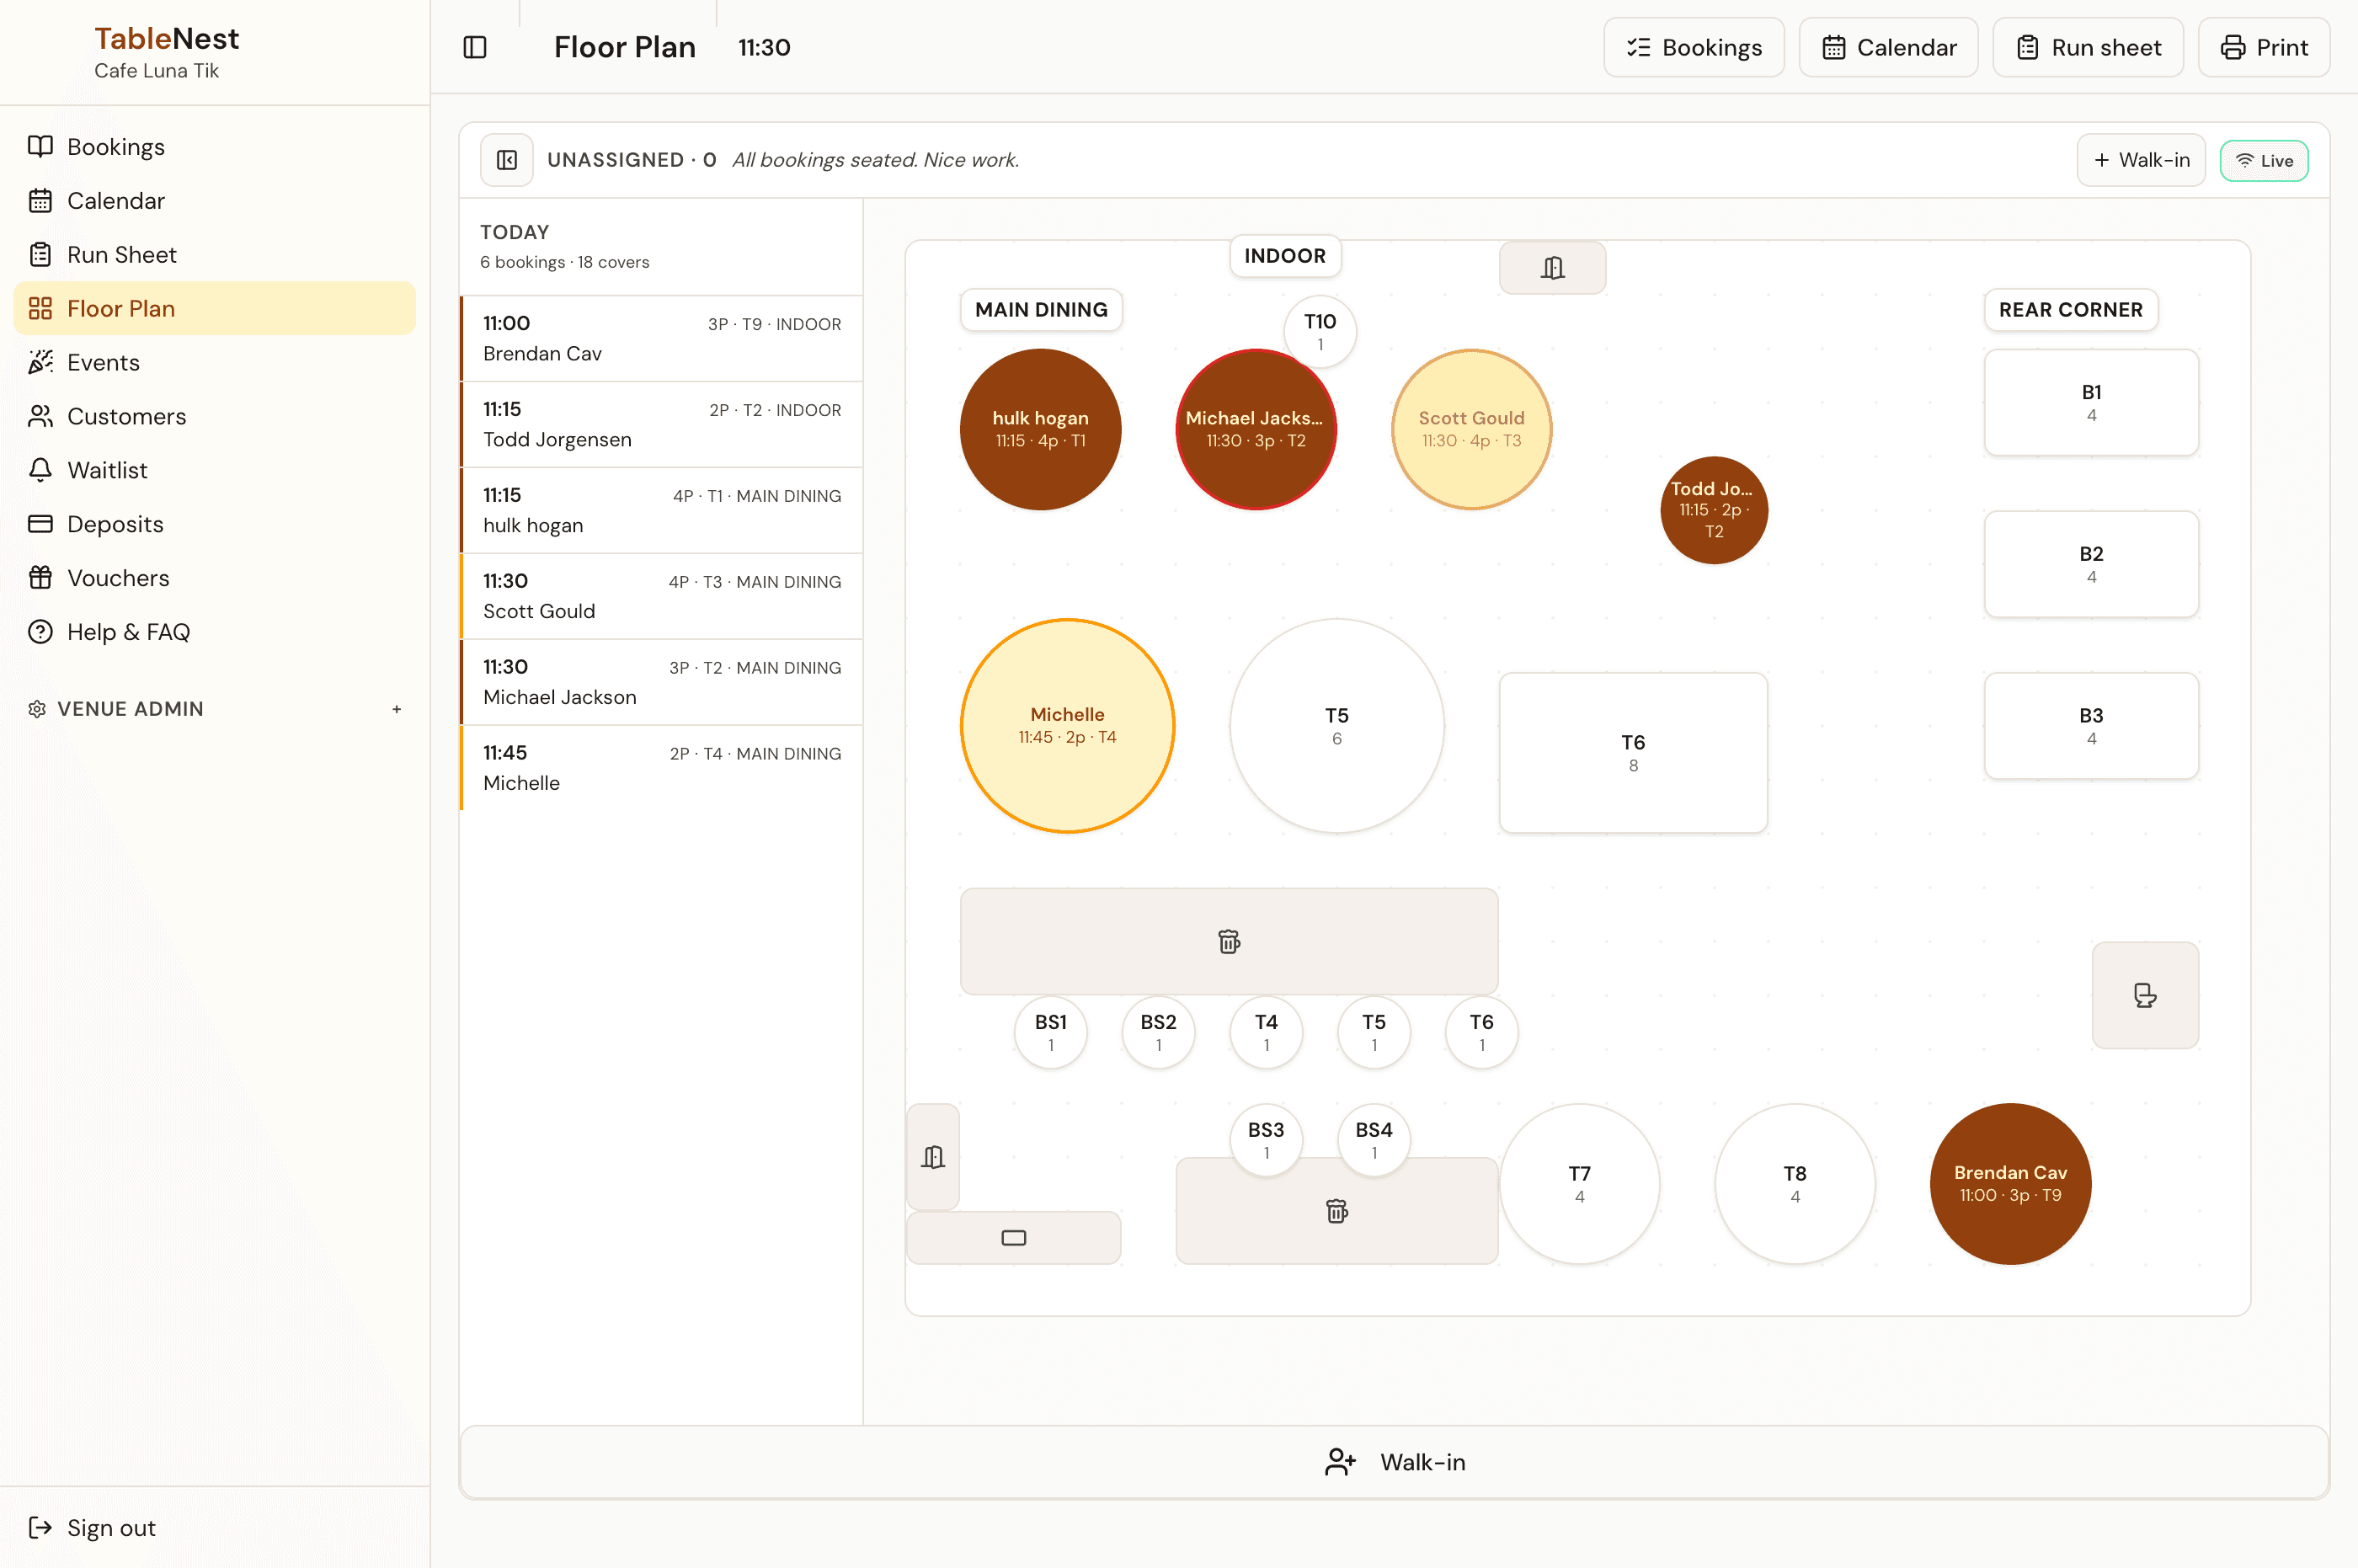The width and height of the screenshot is (2358, 1568).
Task: Select Michael Jackson 11:30 booking row
Action: [661, 682]
